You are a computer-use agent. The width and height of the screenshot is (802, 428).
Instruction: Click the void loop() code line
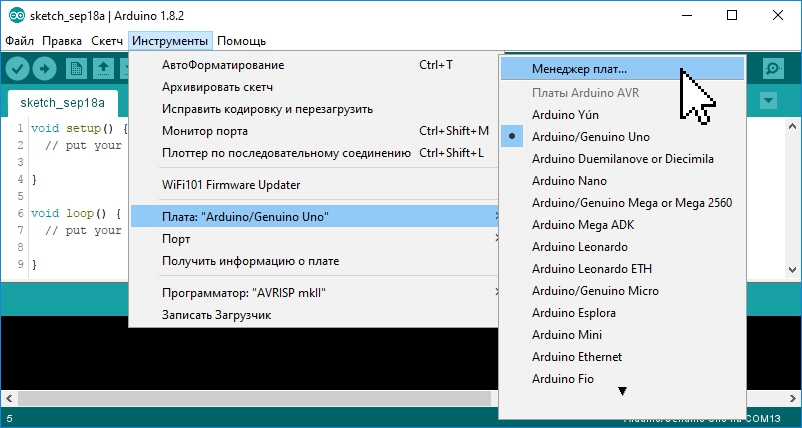[76, 213]
